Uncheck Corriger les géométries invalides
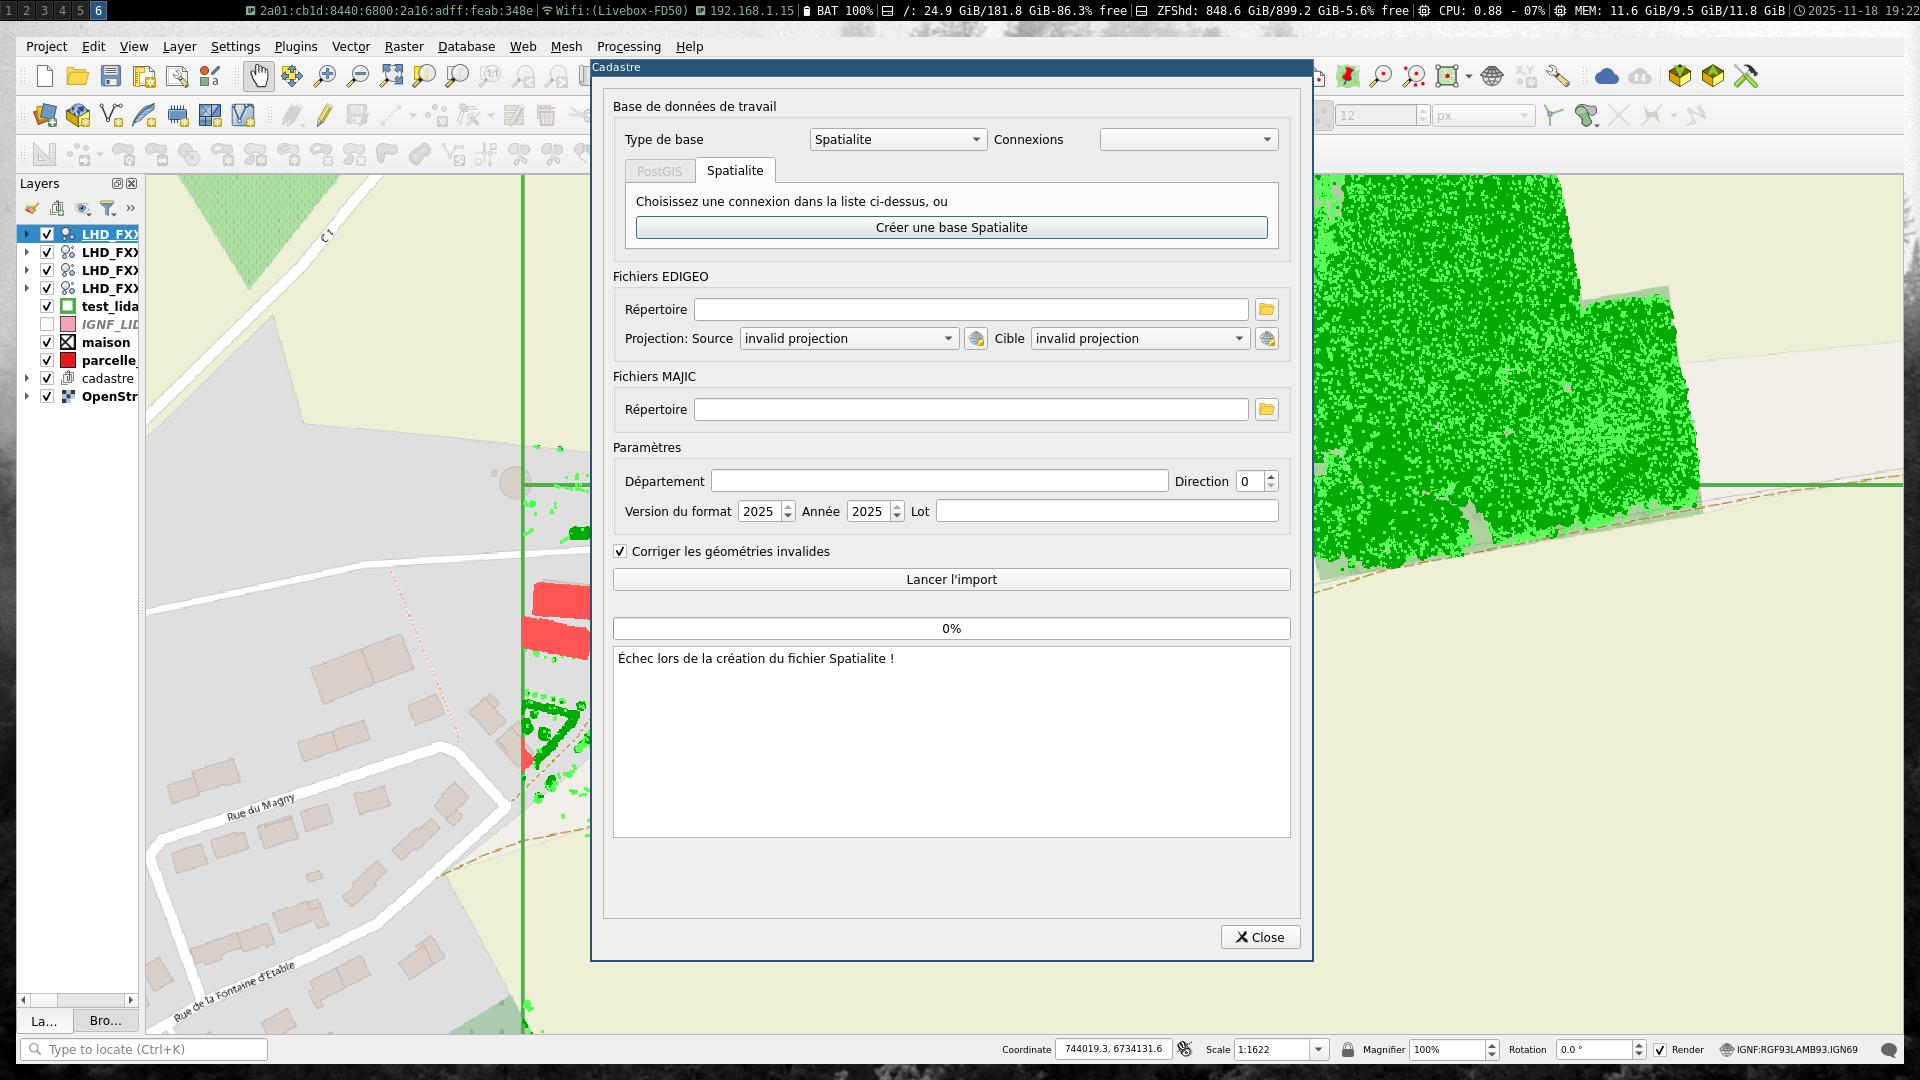The image size is (1920, 1080). pyautogui.click(x=620, y=552)
